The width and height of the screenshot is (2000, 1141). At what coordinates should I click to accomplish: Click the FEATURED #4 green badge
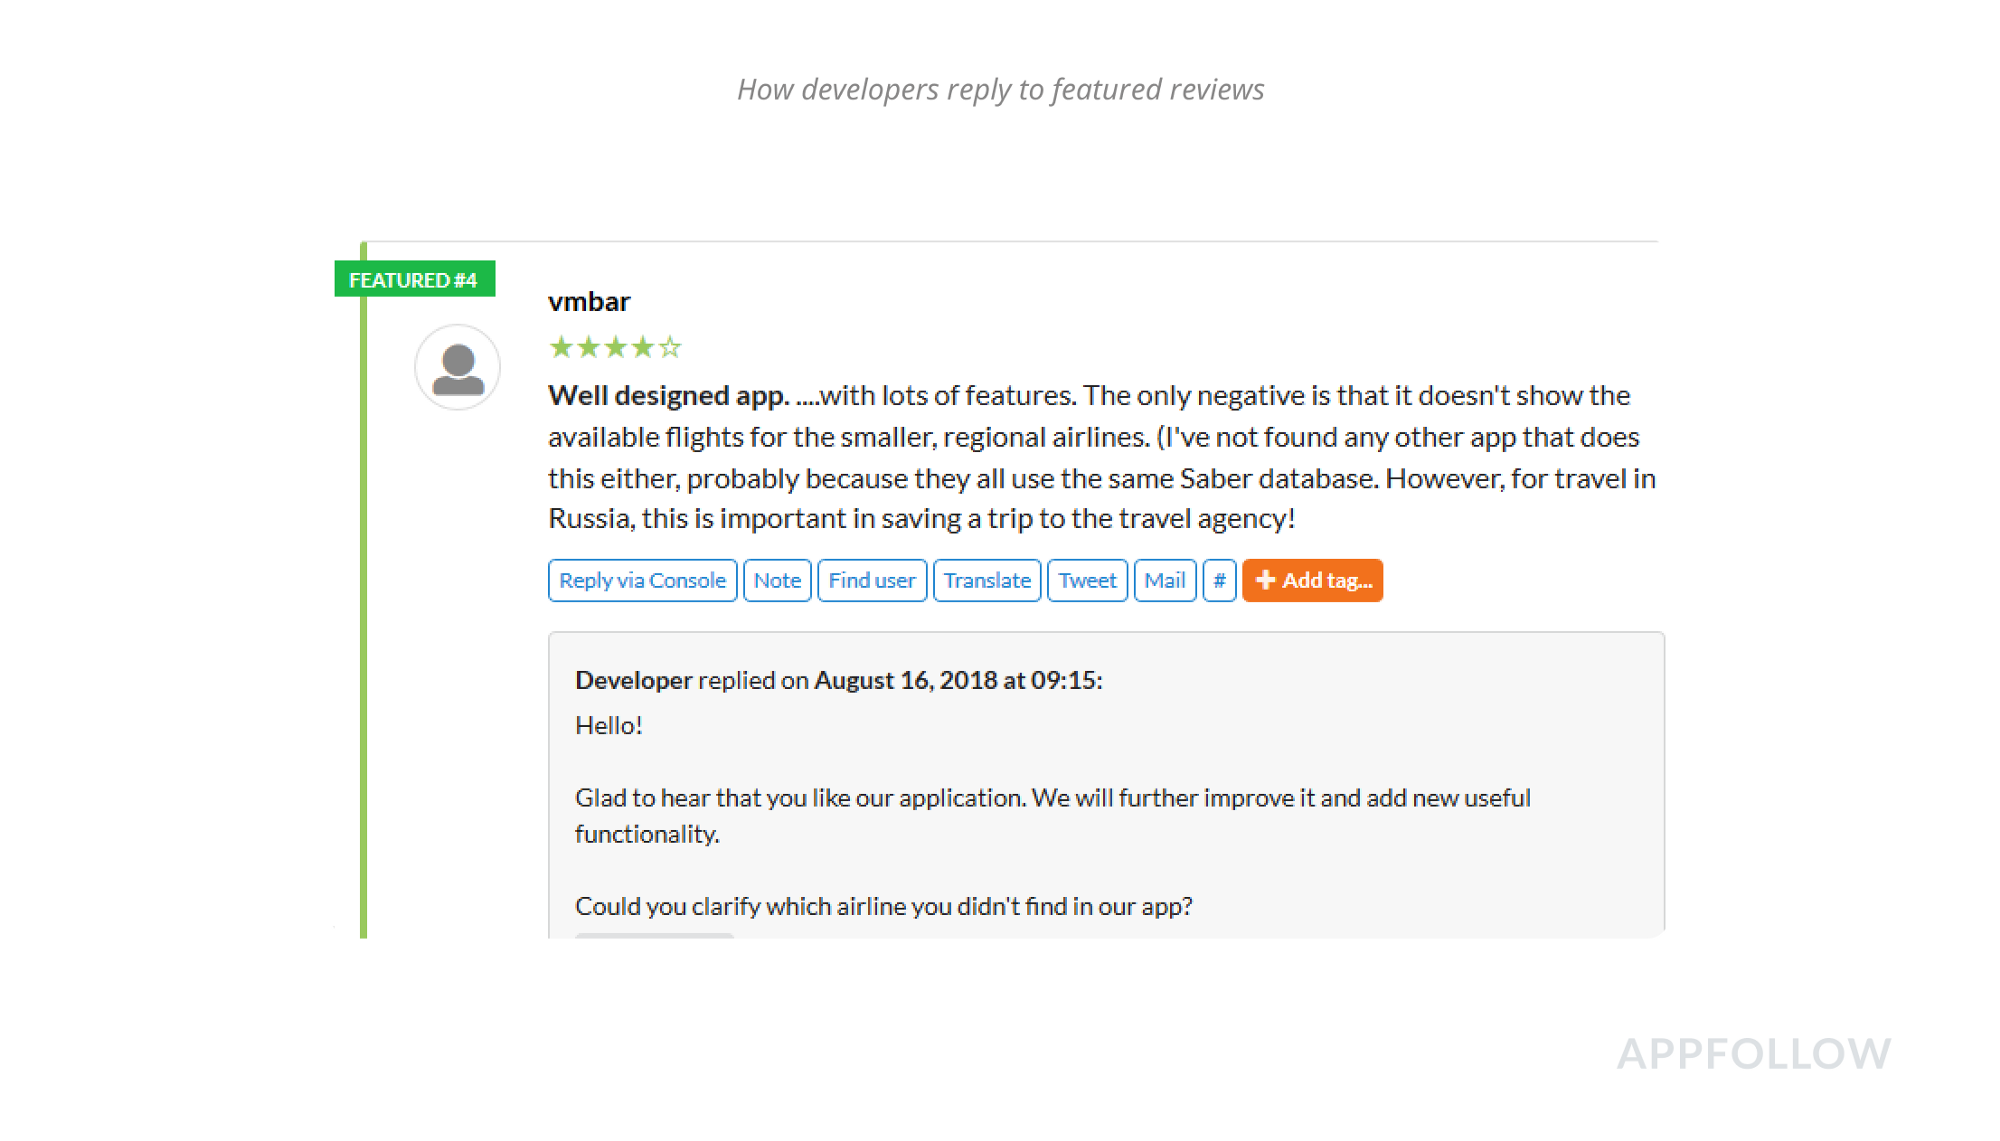click(414, 280)
